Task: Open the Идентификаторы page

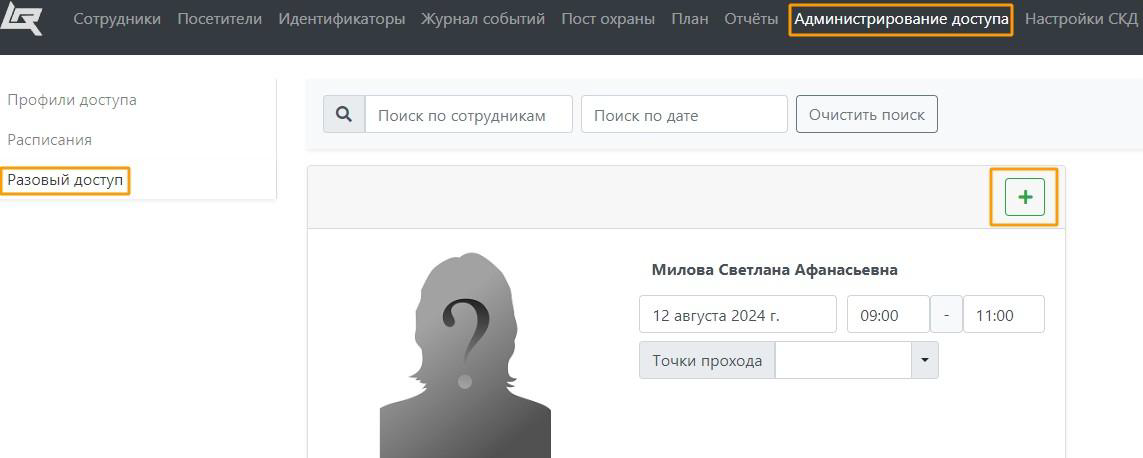Action: tap(341, 19)
